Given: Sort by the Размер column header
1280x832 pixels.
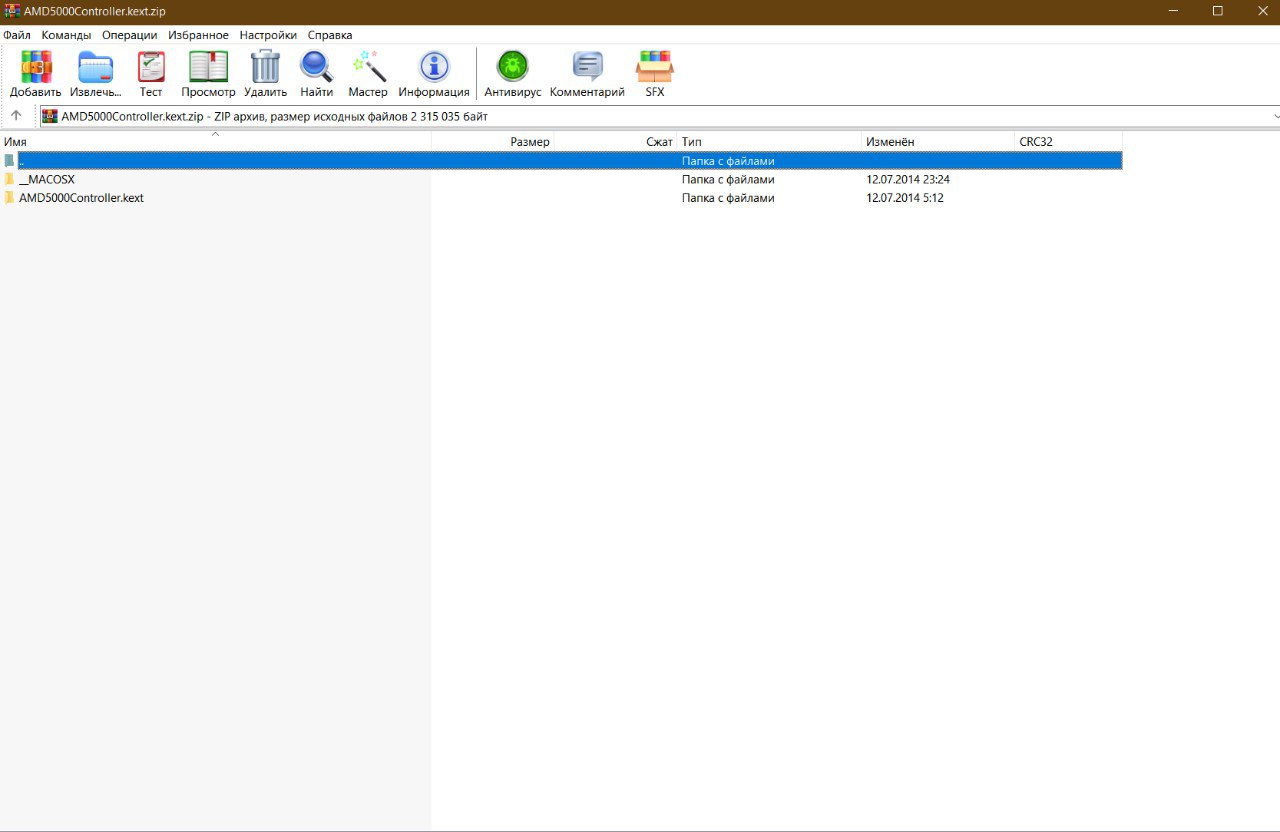Looking at the screenshot, I should 492,142.
